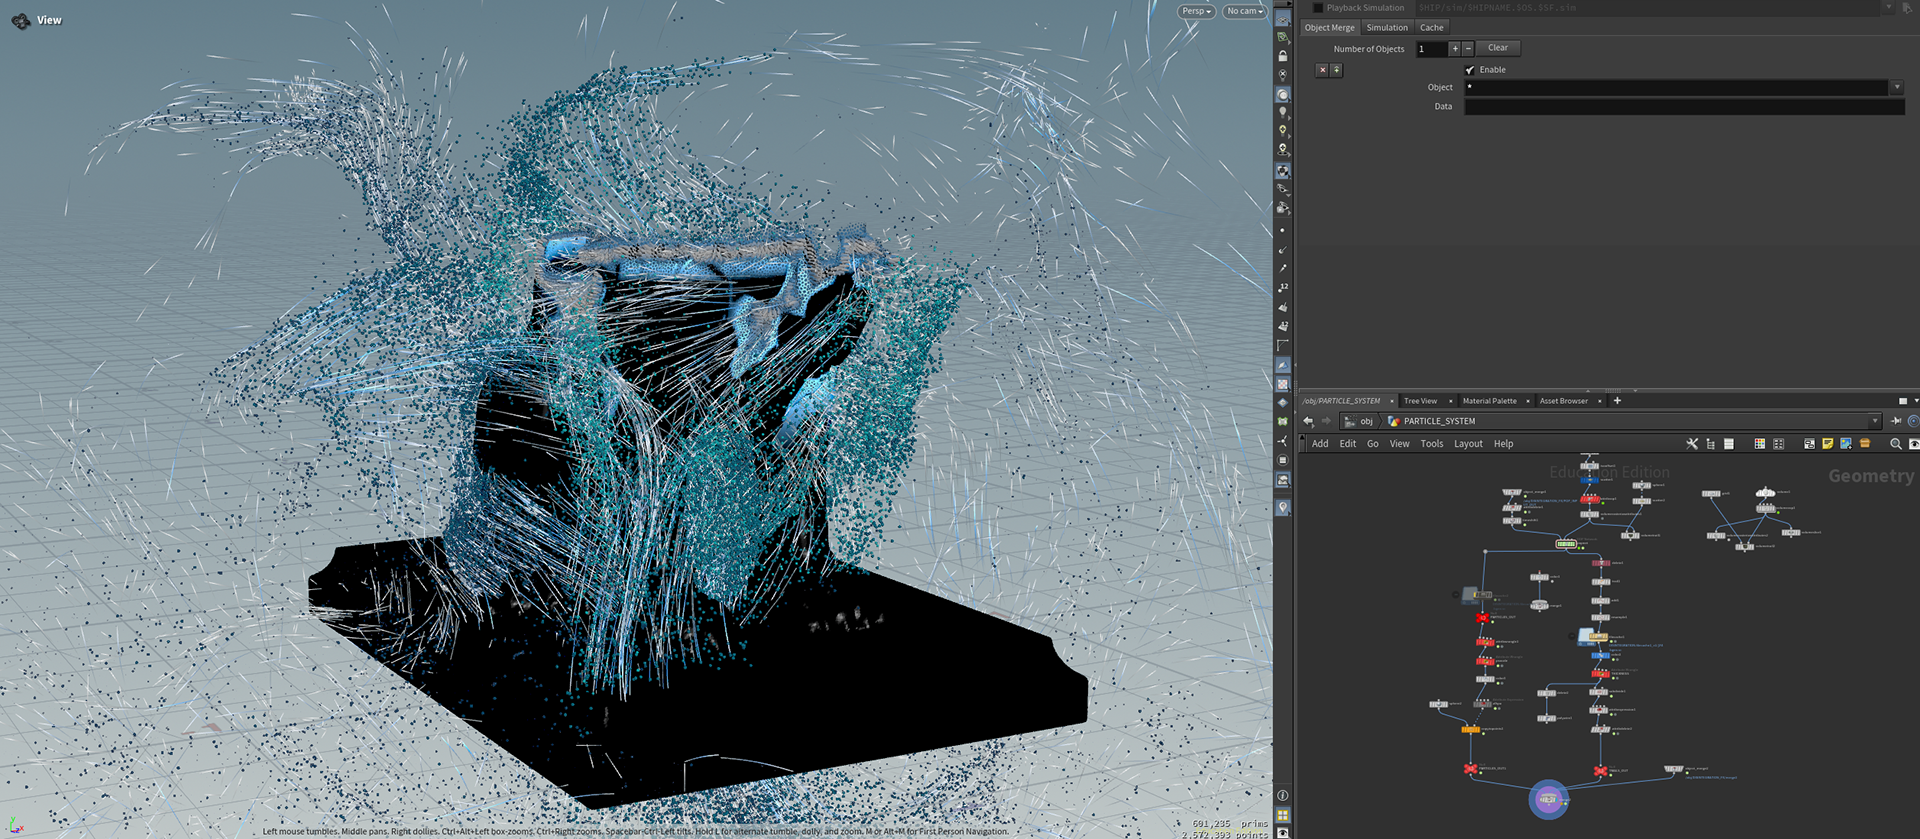Image resolution: width=1920 pixels, height=839 pixels.
Task: Toggle point numbers display icon
Action: click(x=1283, y=288)
